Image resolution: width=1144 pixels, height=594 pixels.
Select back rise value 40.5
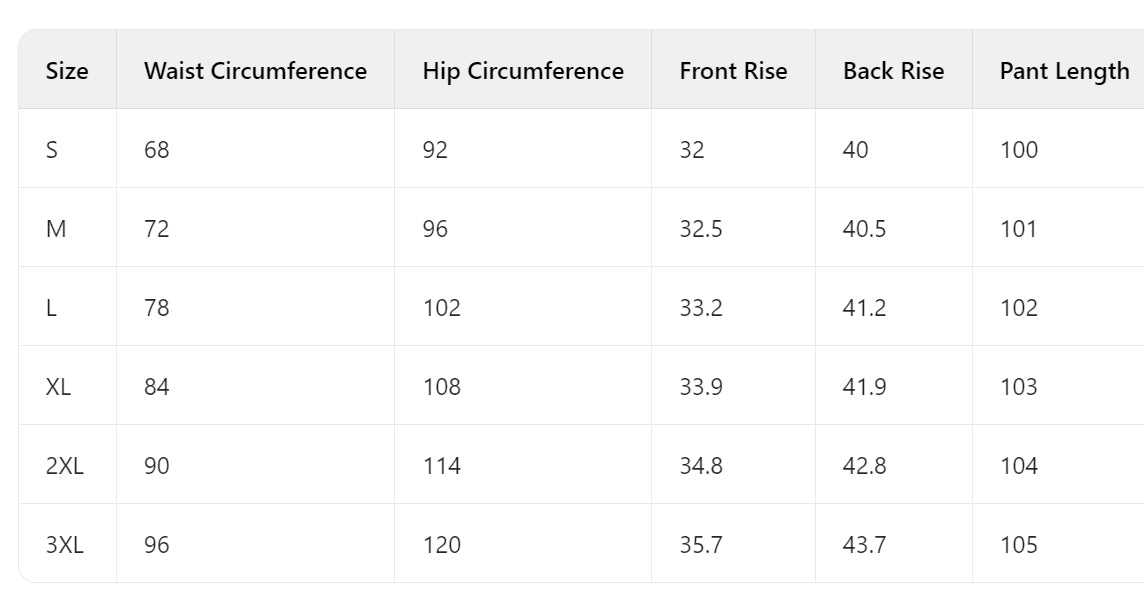[x=865, y=229]
